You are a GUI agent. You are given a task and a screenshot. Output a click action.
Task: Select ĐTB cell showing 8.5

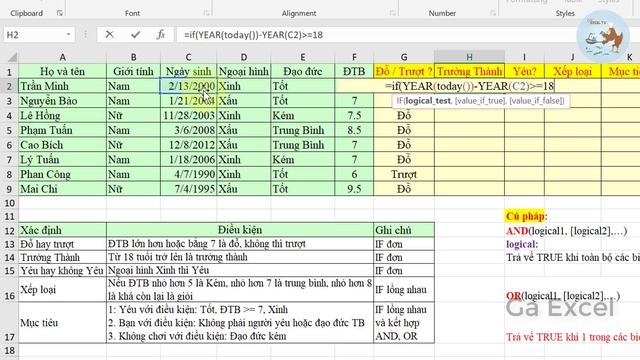click(354, 130)
